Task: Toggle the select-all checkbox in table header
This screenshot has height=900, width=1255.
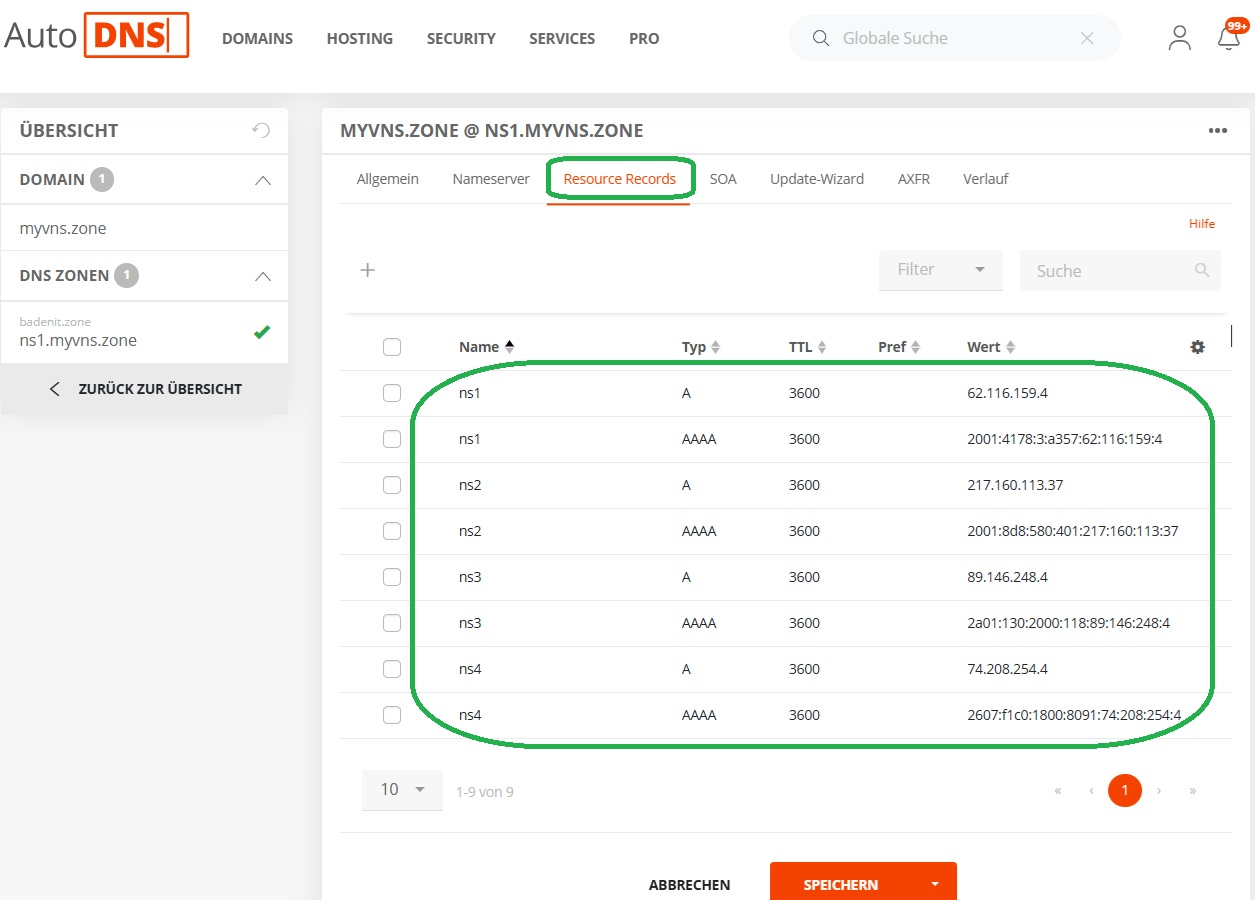Action: click(392, 347)
